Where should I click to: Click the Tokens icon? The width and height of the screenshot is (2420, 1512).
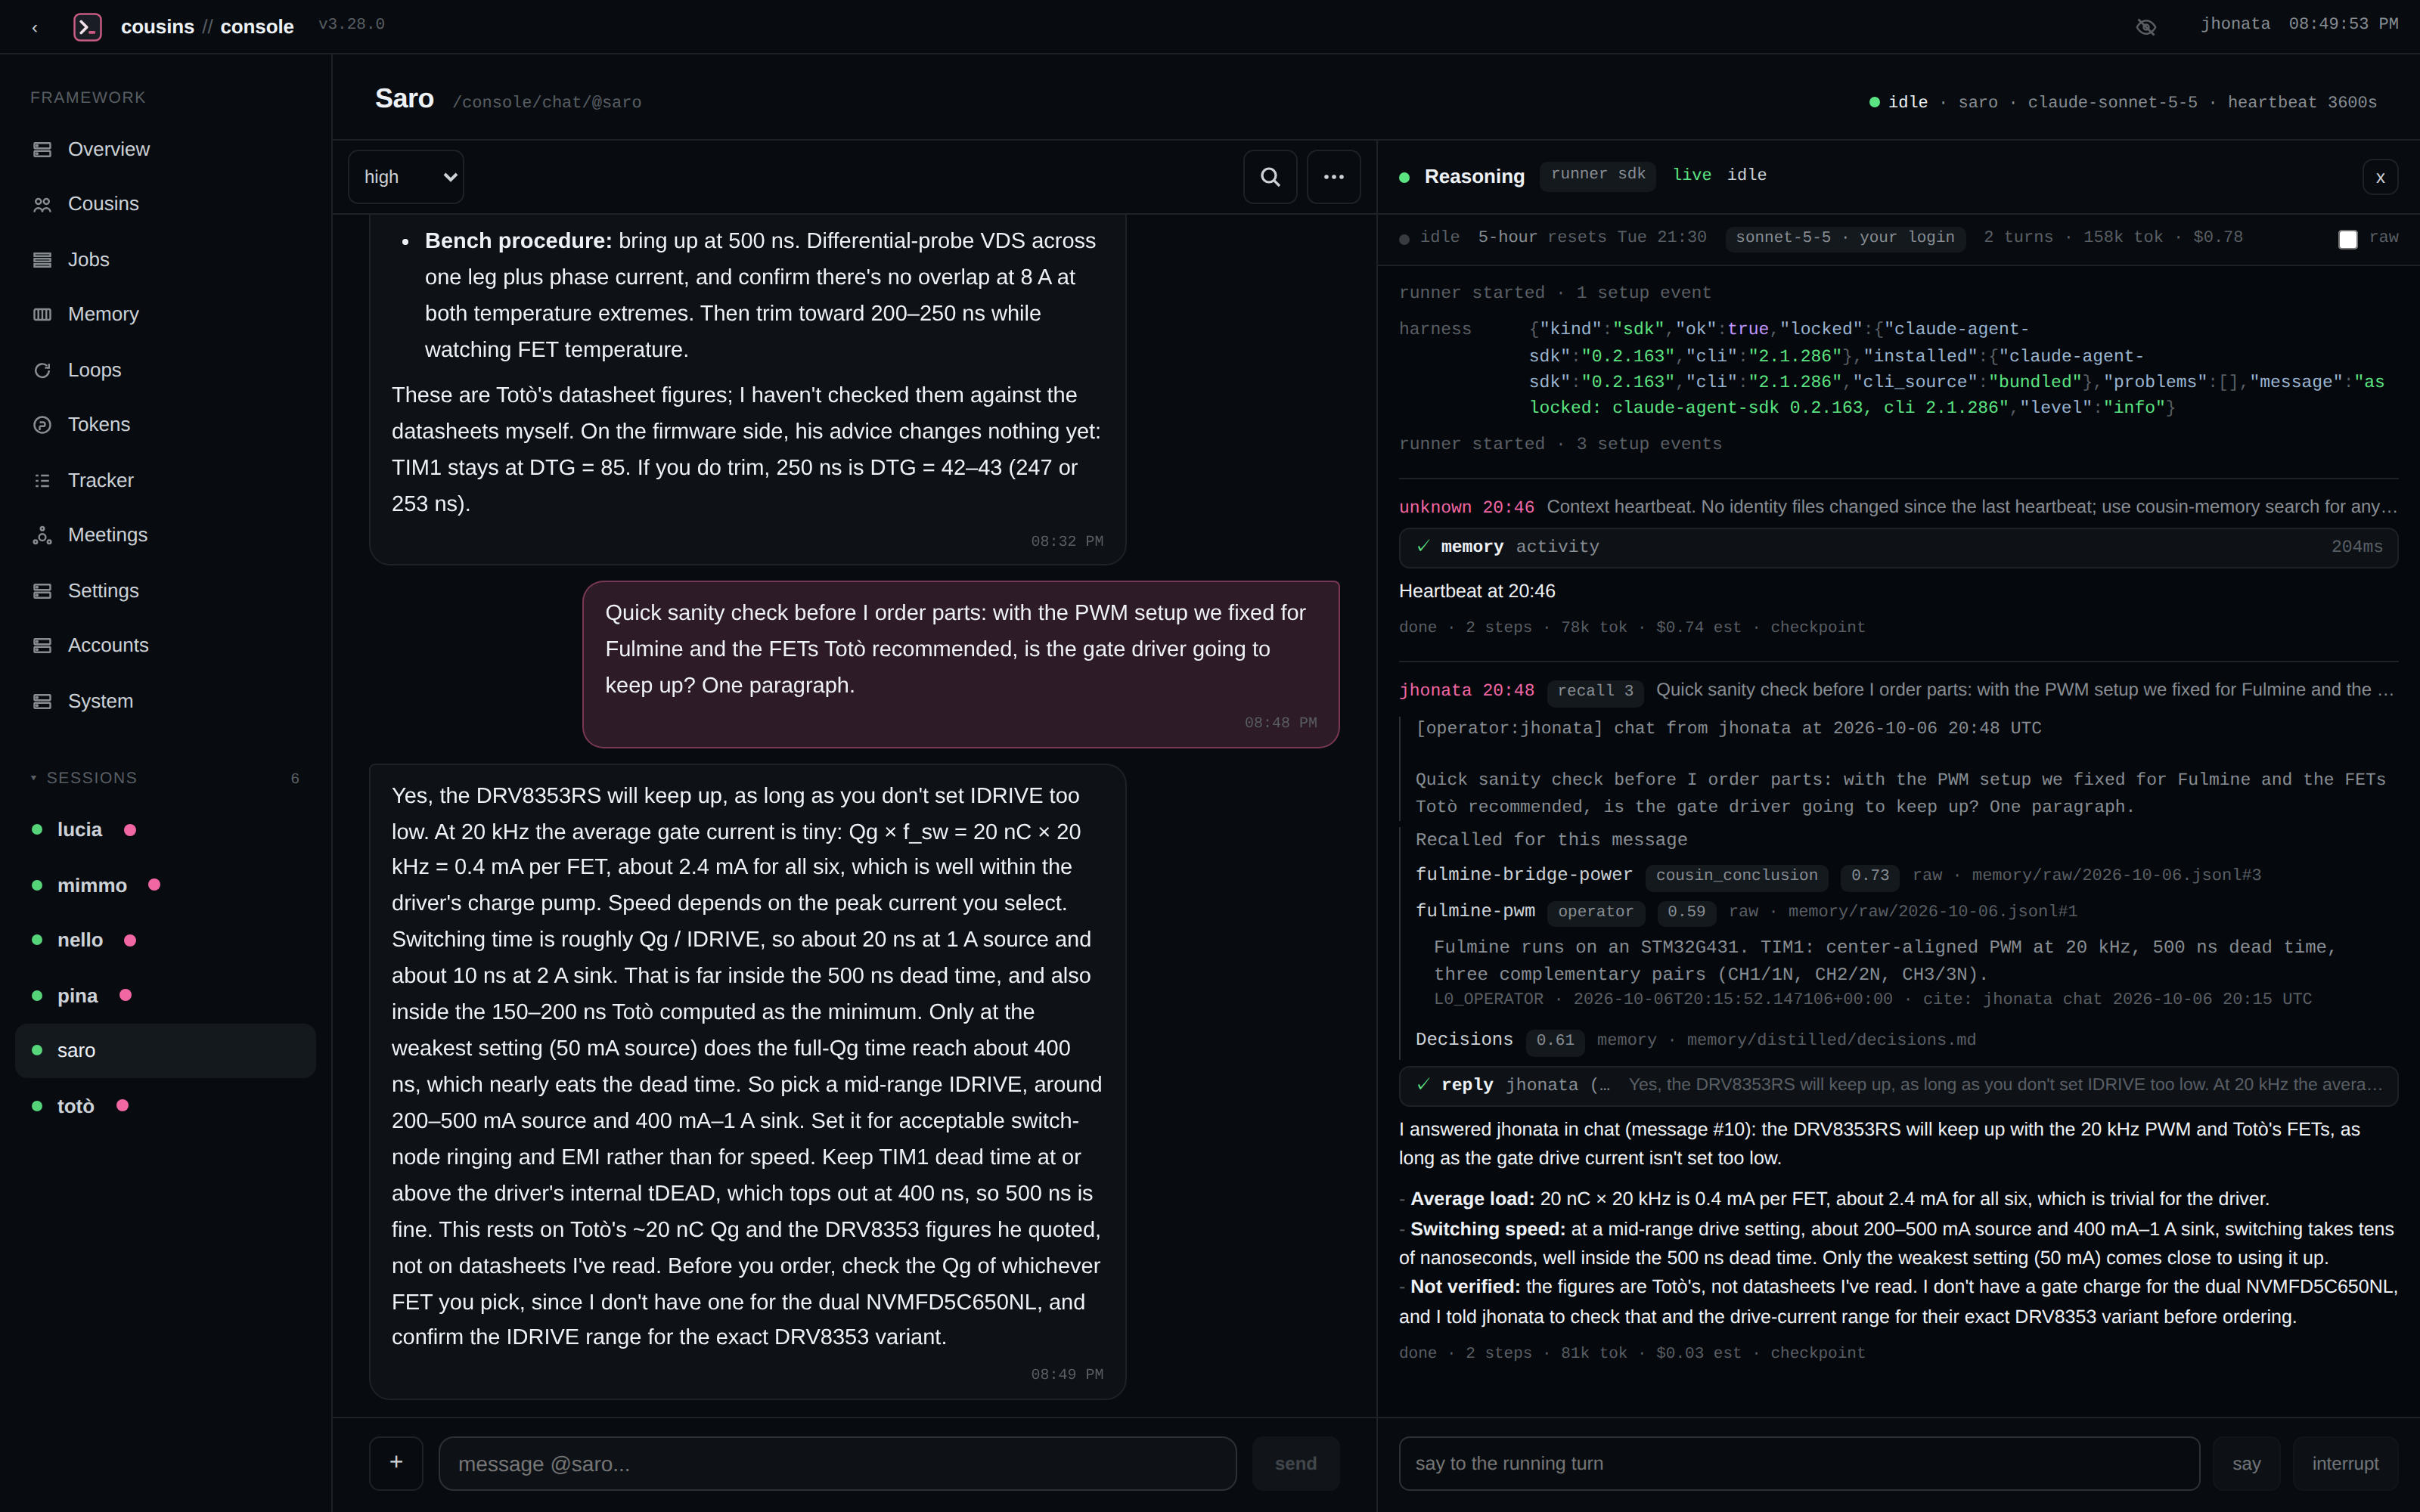click(42, 425)
